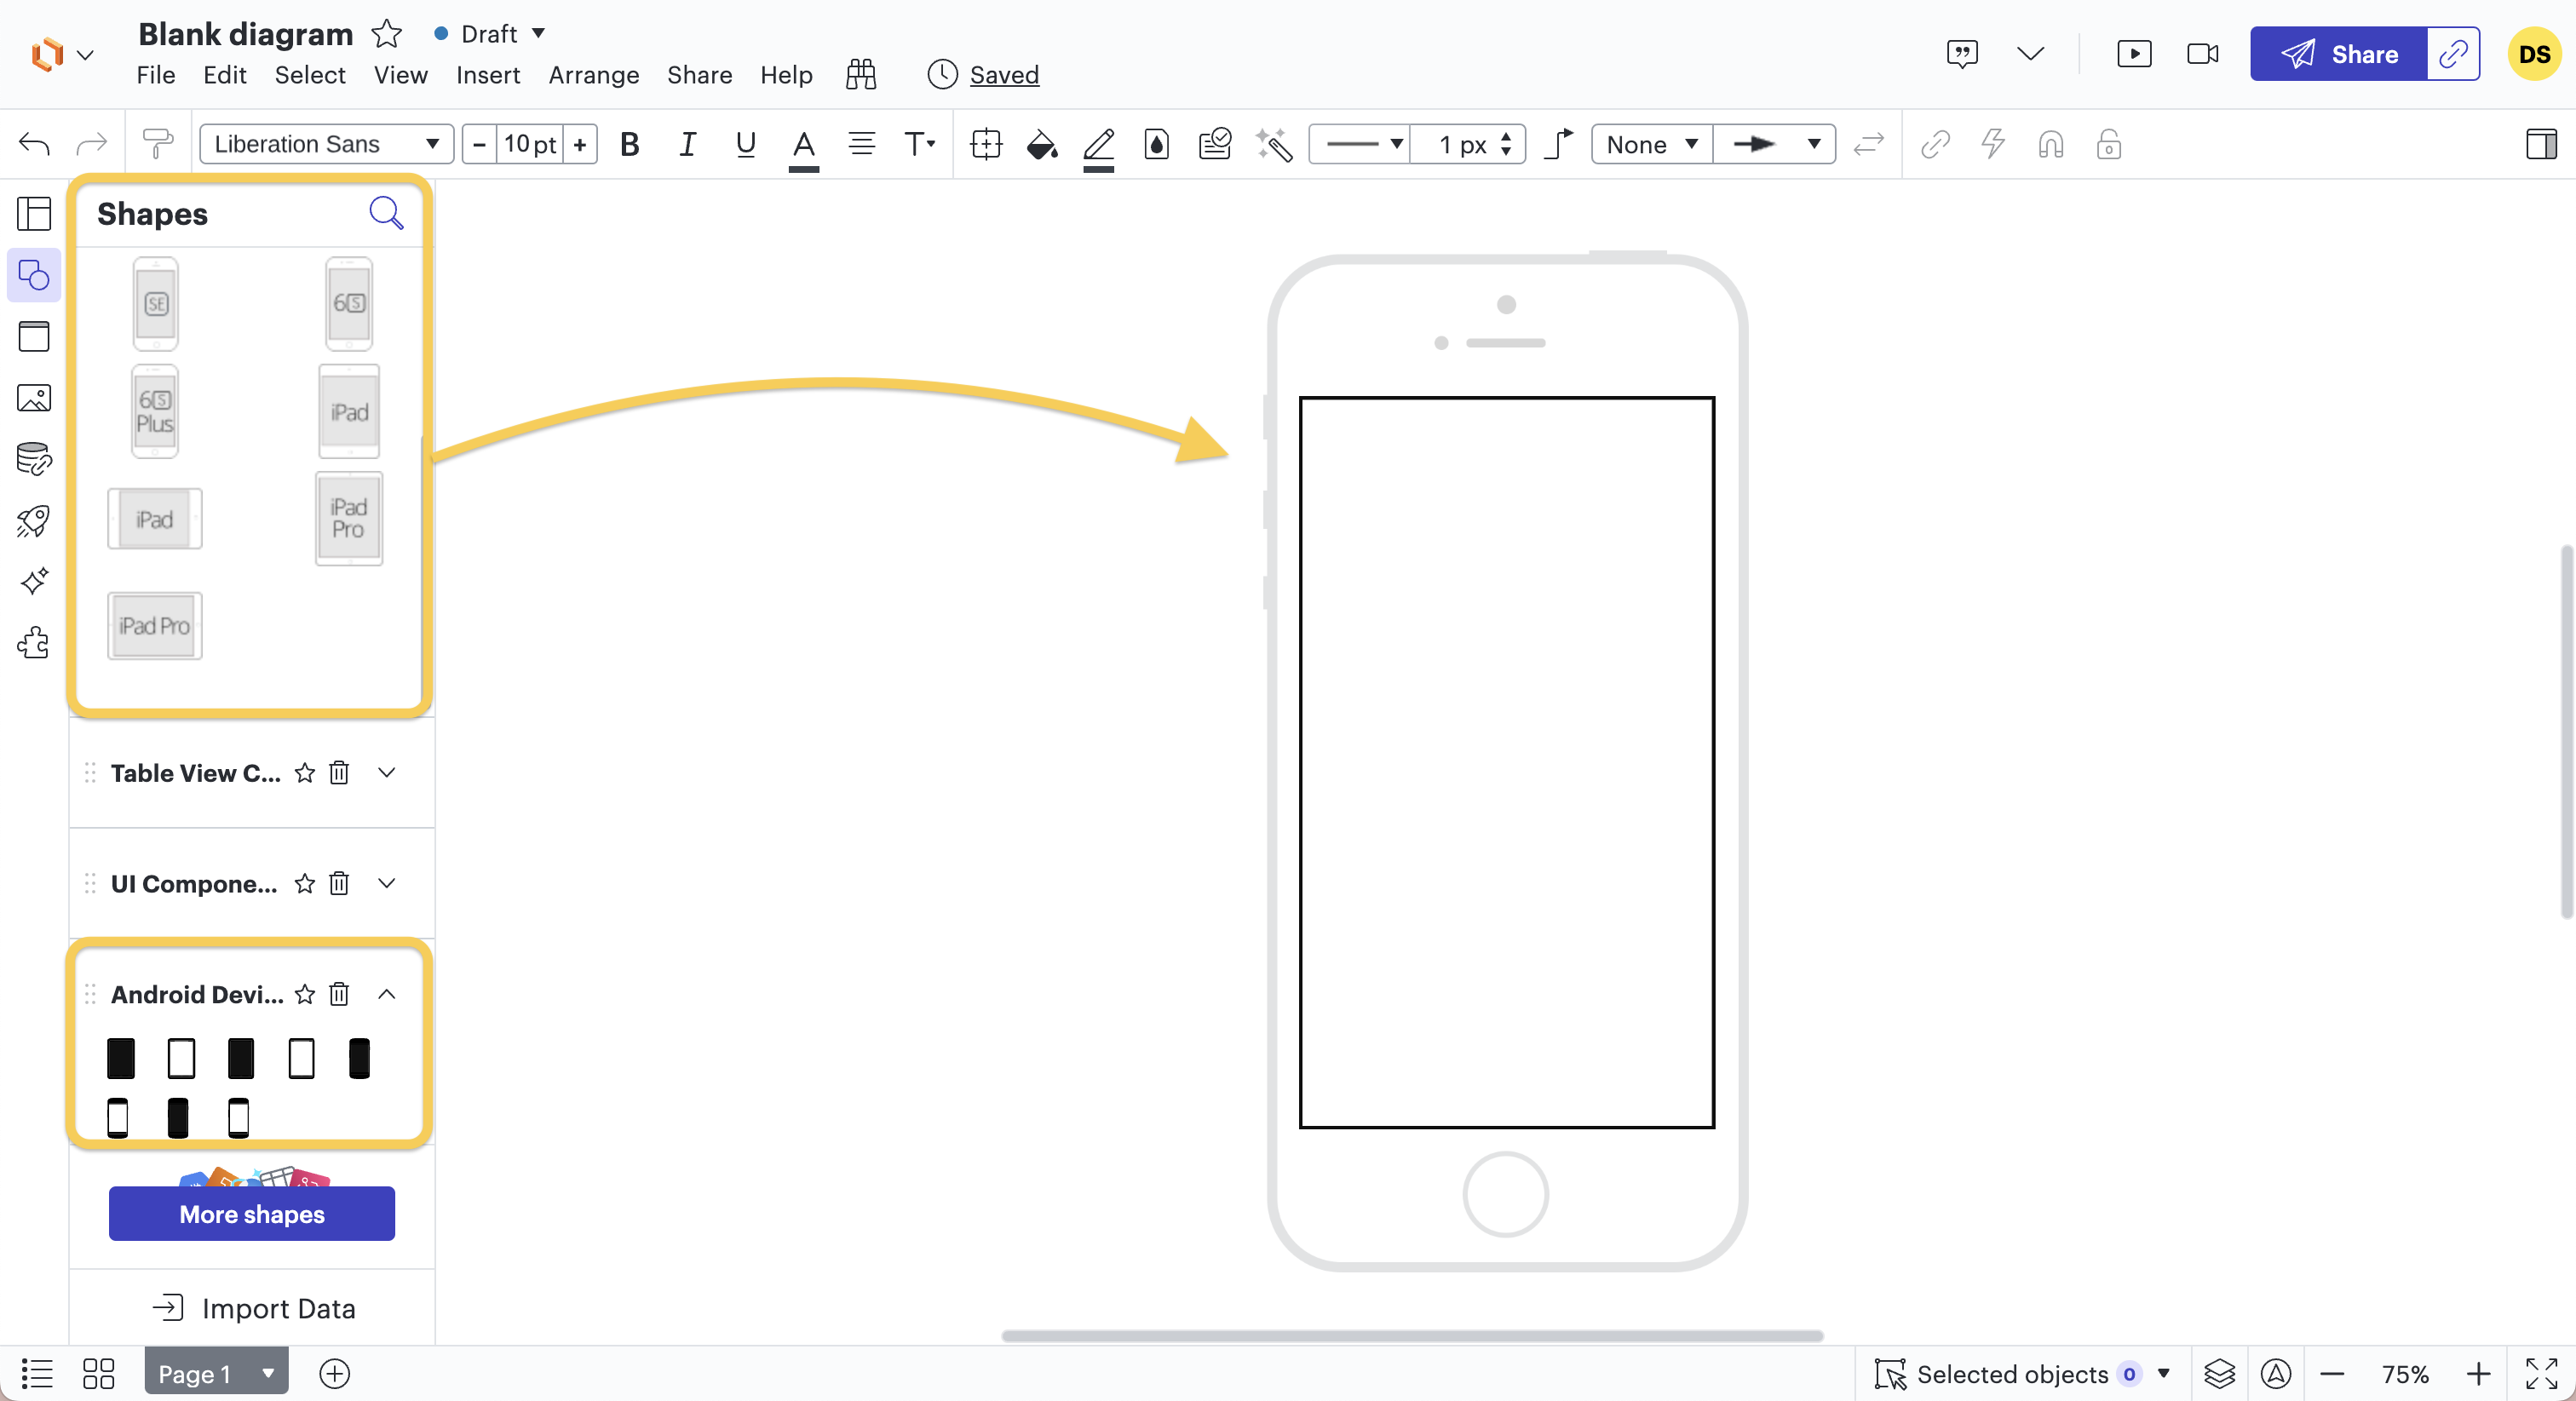Expand the UI Compone... shapes section
Screen dimensions: 2576x1401
tap(387, 883)
